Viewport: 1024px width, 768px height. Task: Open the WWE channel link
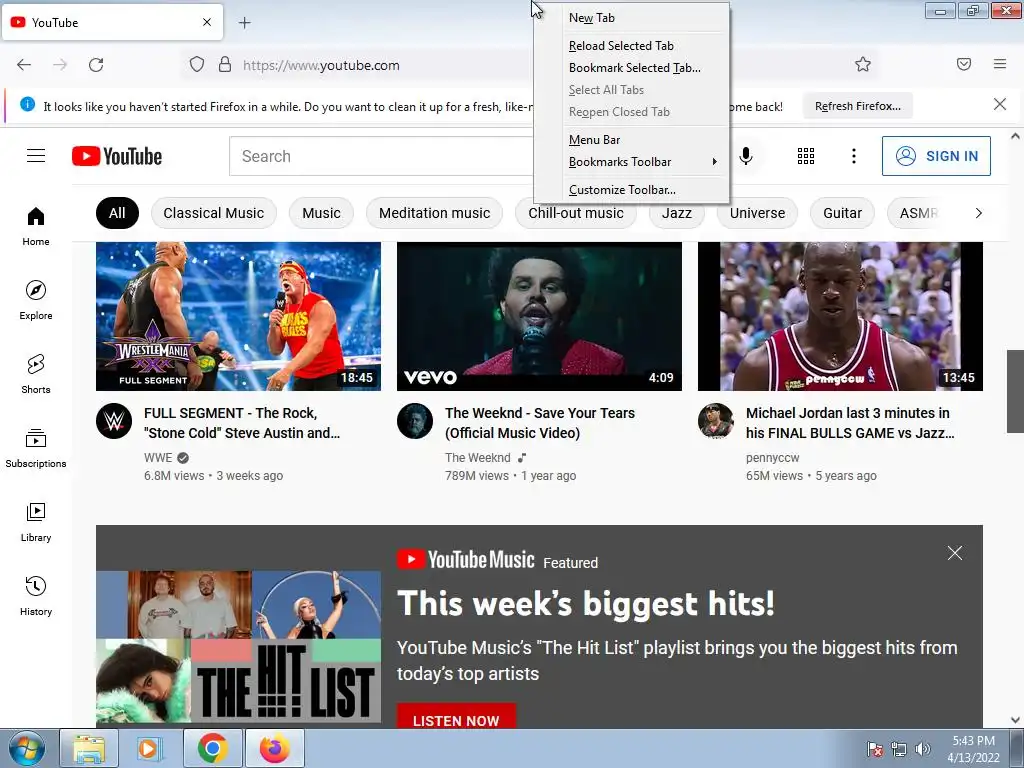click(x=158, y=458)
